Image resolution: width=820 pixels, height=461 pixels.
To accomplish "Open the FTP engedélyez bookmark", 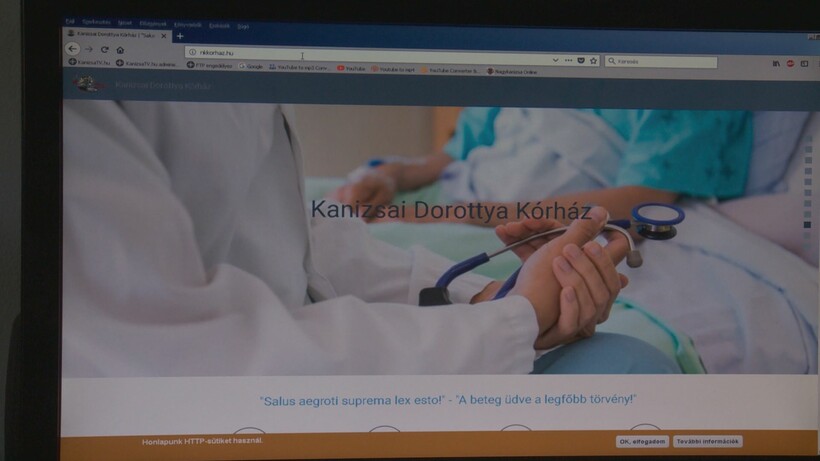I will (209, 65).
